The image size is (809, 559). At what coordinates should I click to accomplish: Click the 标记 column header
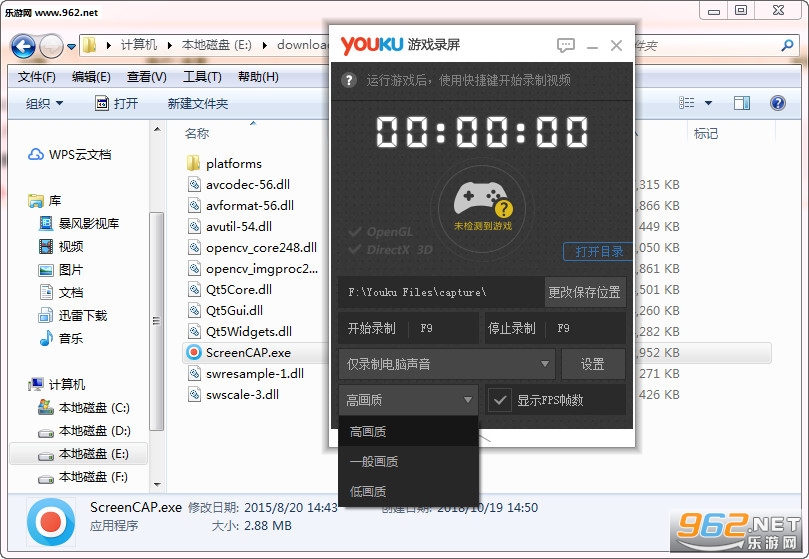(706, 134)
